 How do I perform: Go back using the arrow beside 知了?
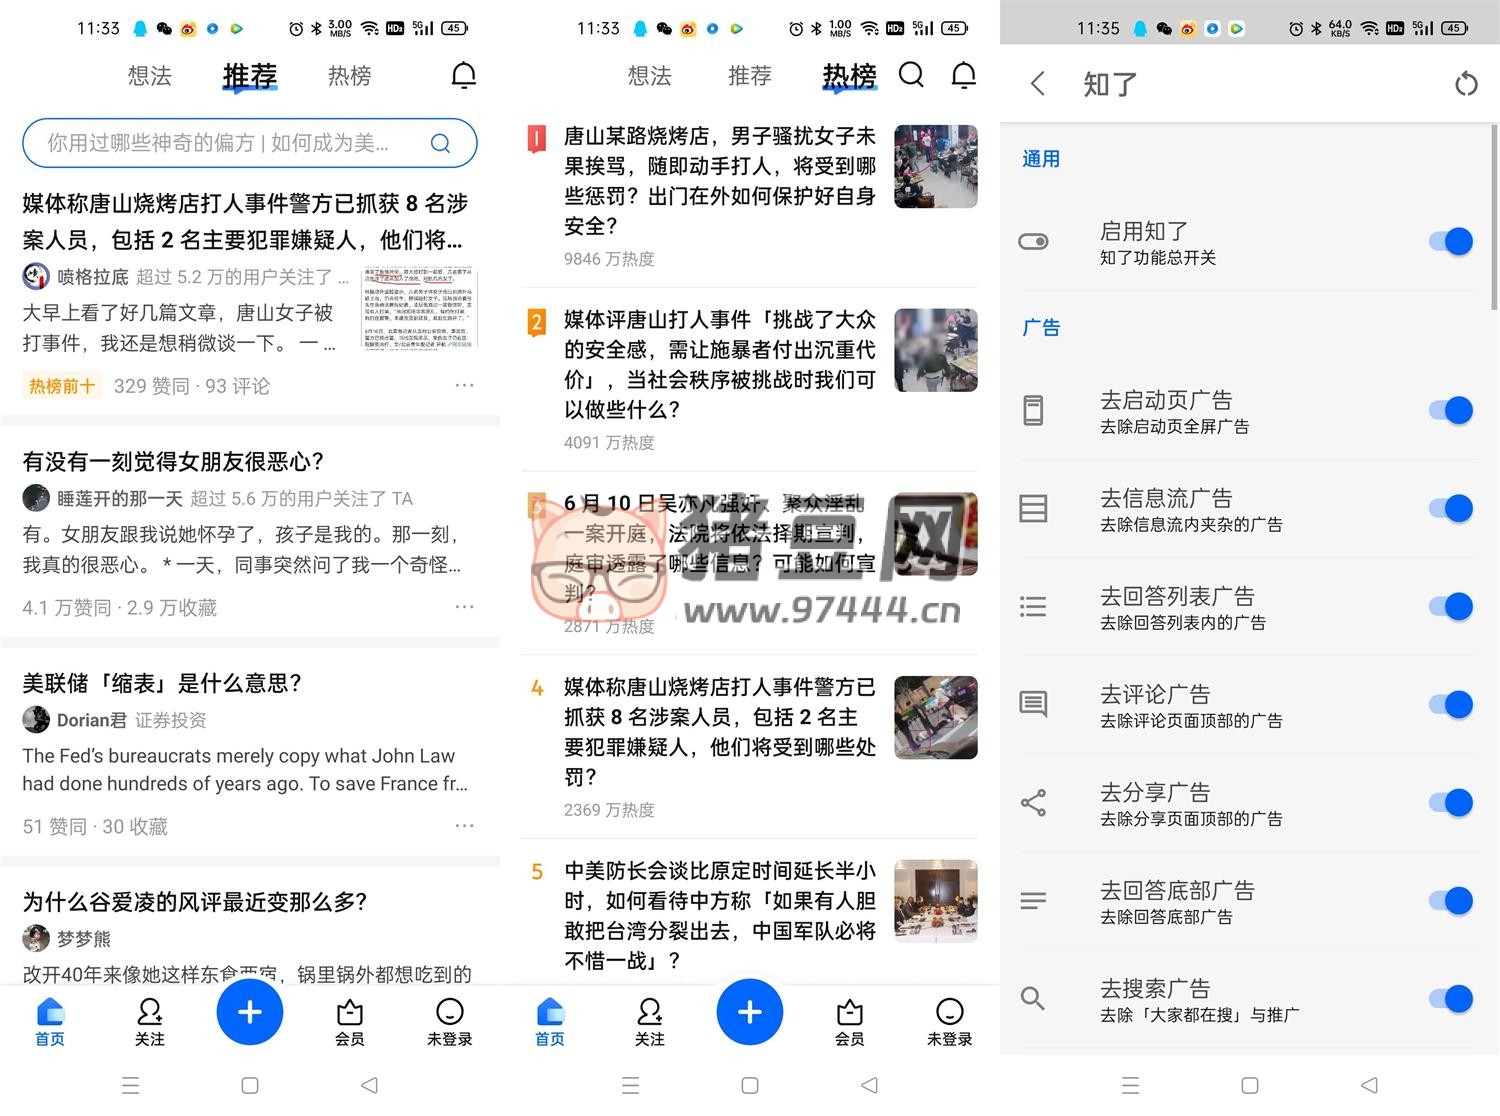pos(1038,84)
